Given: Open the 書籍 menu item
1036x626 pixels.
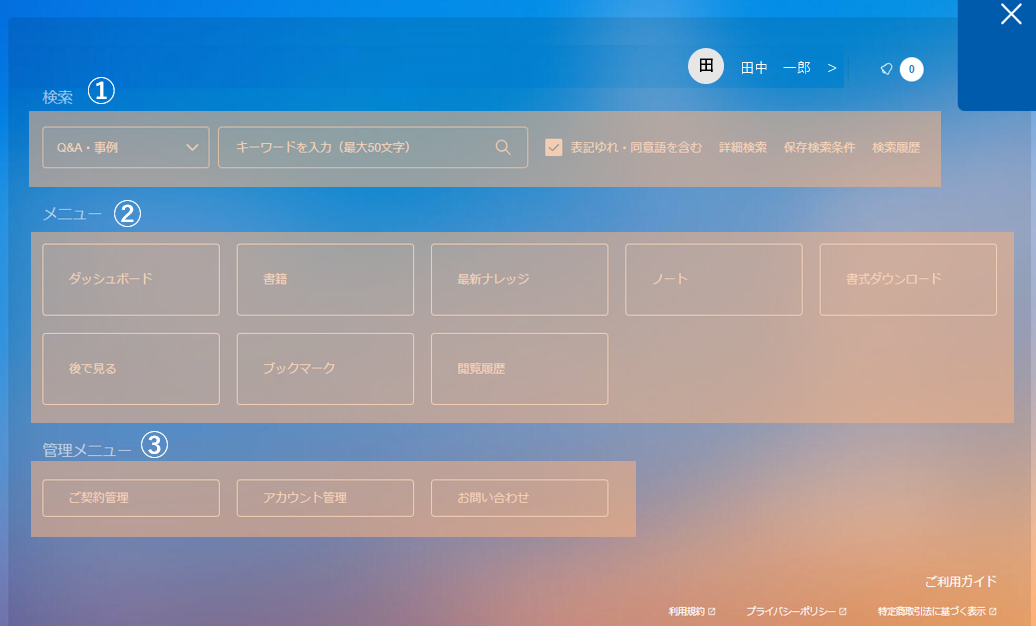Looking at the screenshot, I should 325,279.
